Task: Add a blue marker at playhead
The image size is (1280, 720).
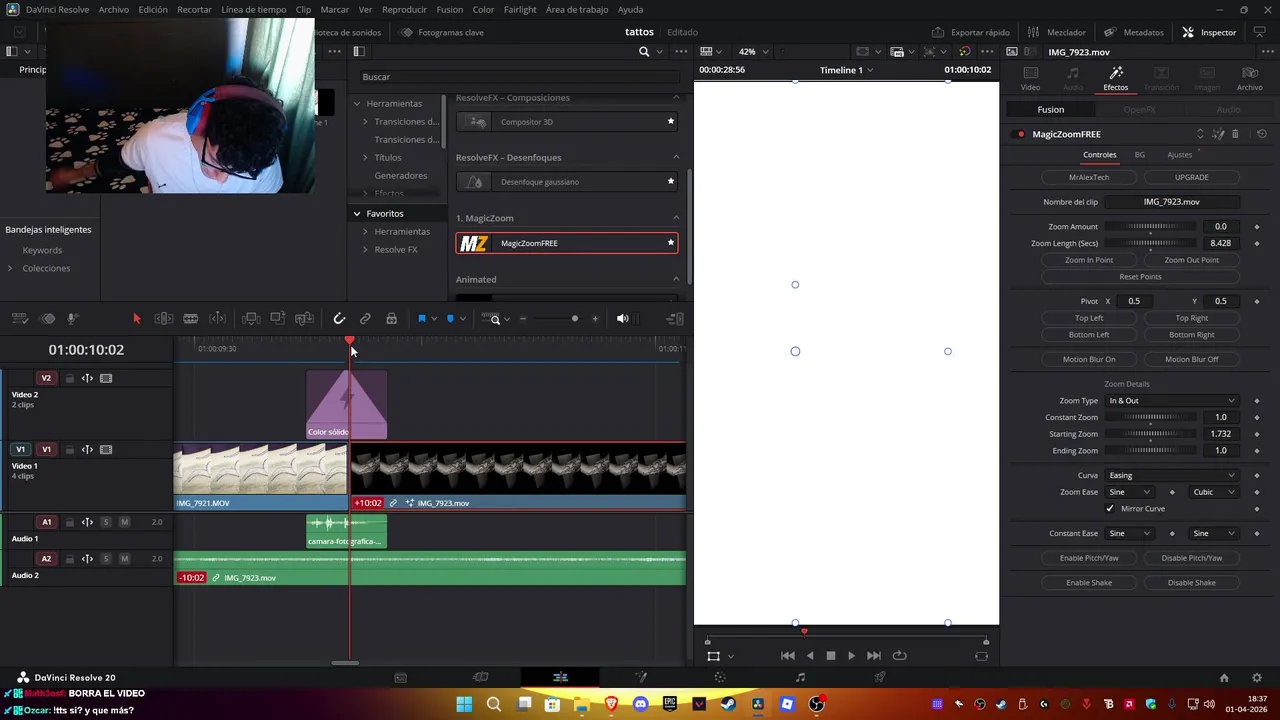Action: coord(450,319)
